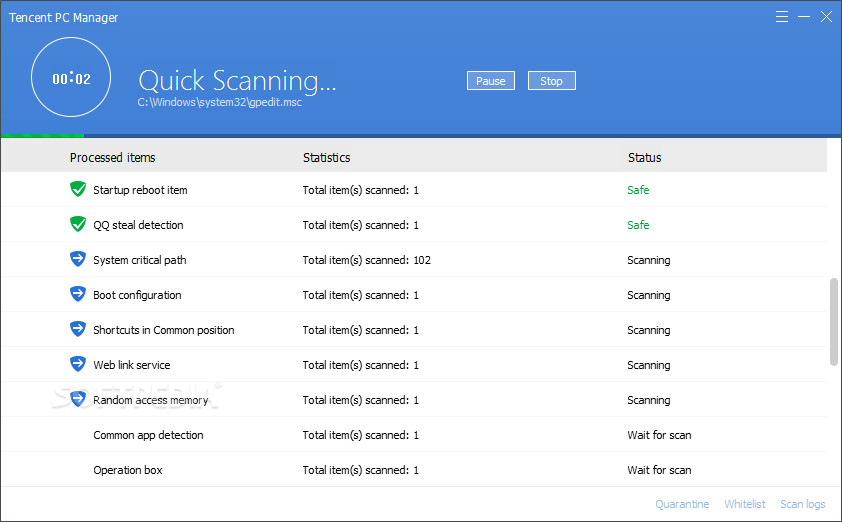
Task: Click blue shield for Shortcuts in Common position
Action: [78, 329]
